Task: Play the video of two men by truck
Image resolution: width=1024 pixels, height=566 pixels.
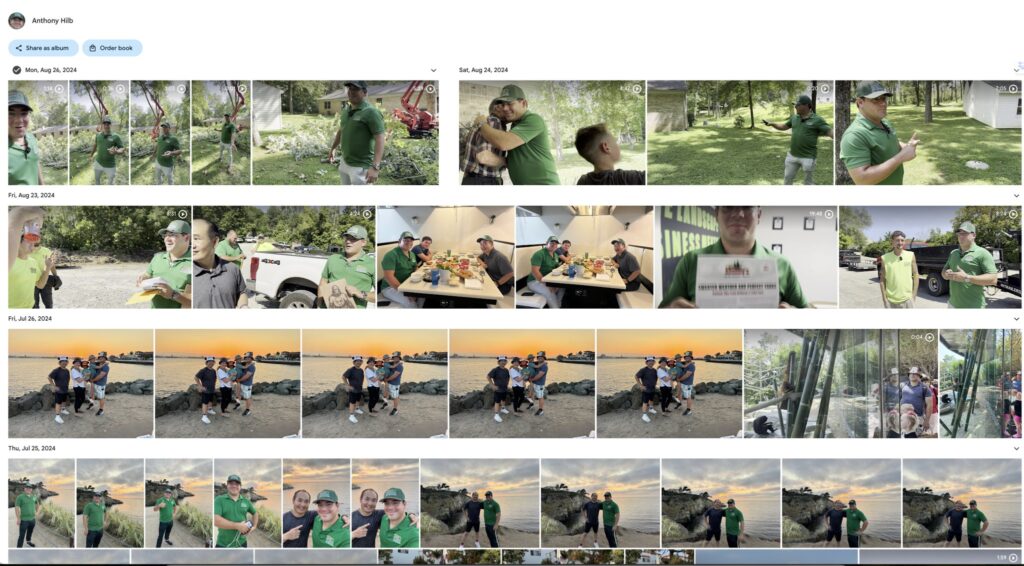Action: pyautogui.click(x=1013, y=214)
